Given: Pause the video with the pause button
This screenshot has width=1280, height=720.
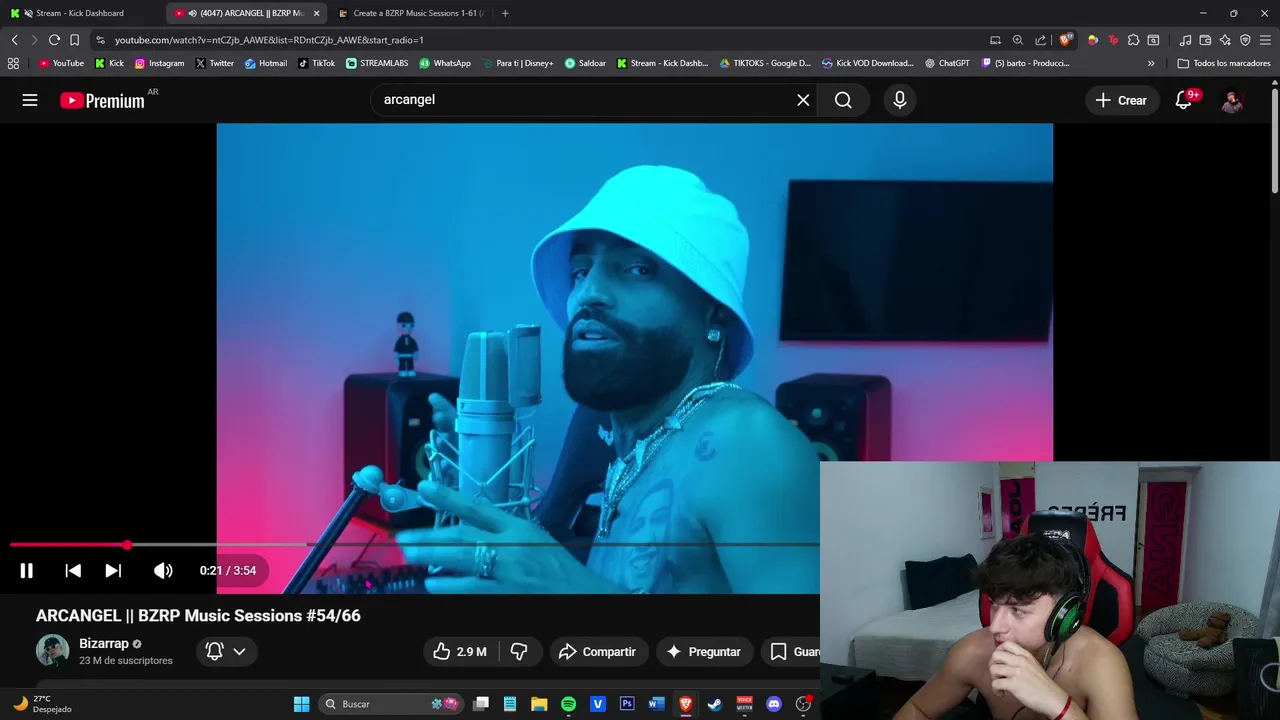Looking at the screenshot, I should click(27, 570).
